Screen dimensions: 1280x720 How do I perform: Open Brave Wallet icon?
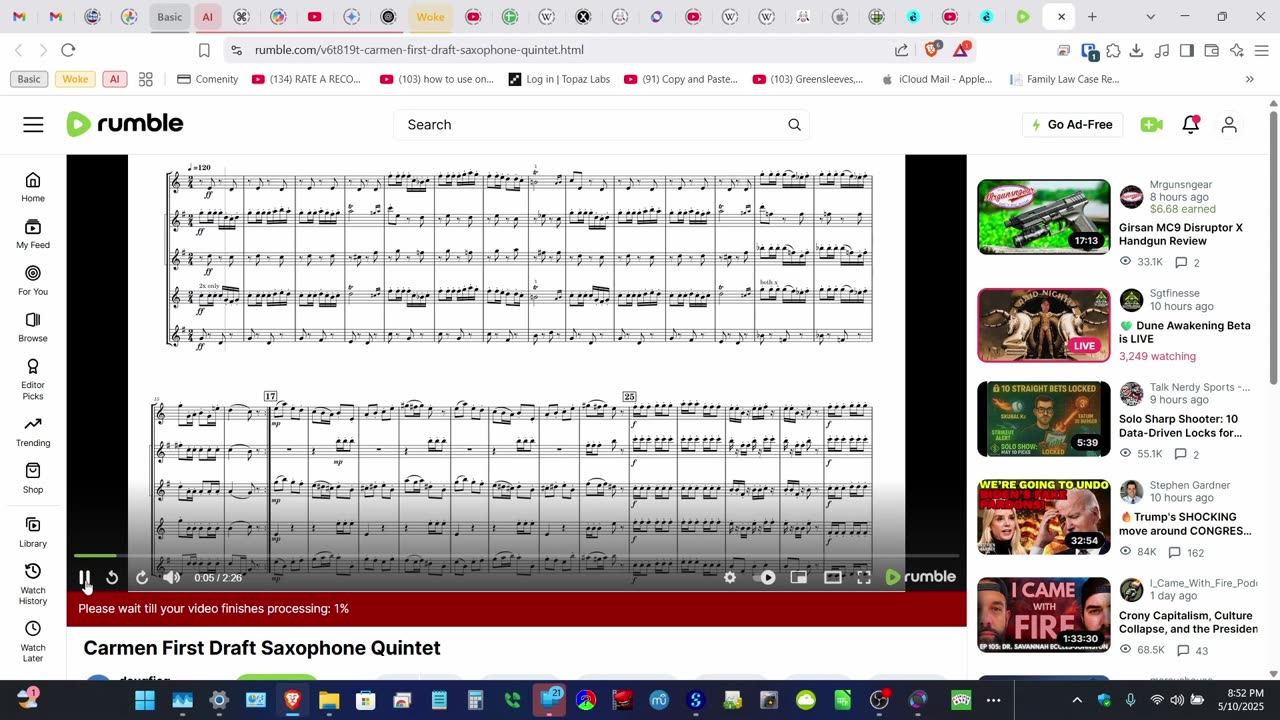1211,50
